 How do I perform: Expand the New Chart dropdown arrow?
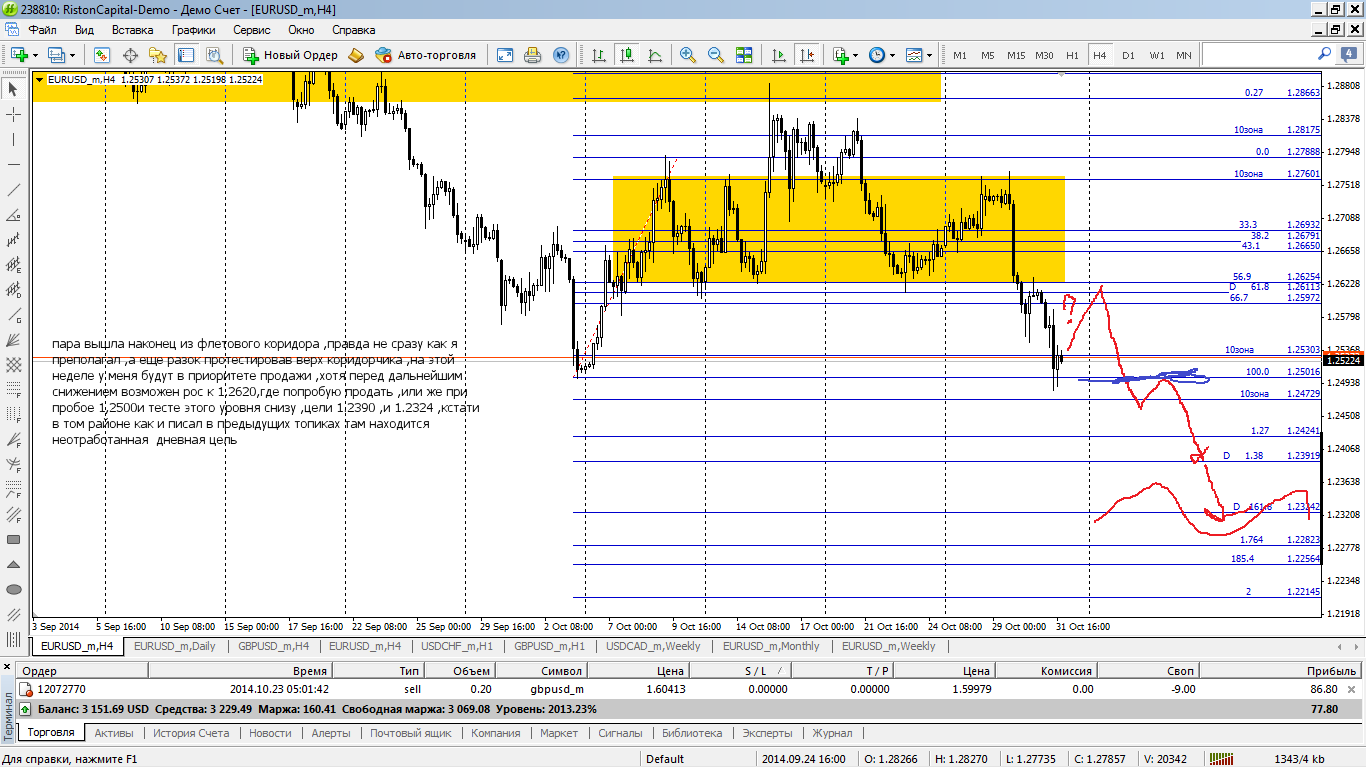click(36, 55)
